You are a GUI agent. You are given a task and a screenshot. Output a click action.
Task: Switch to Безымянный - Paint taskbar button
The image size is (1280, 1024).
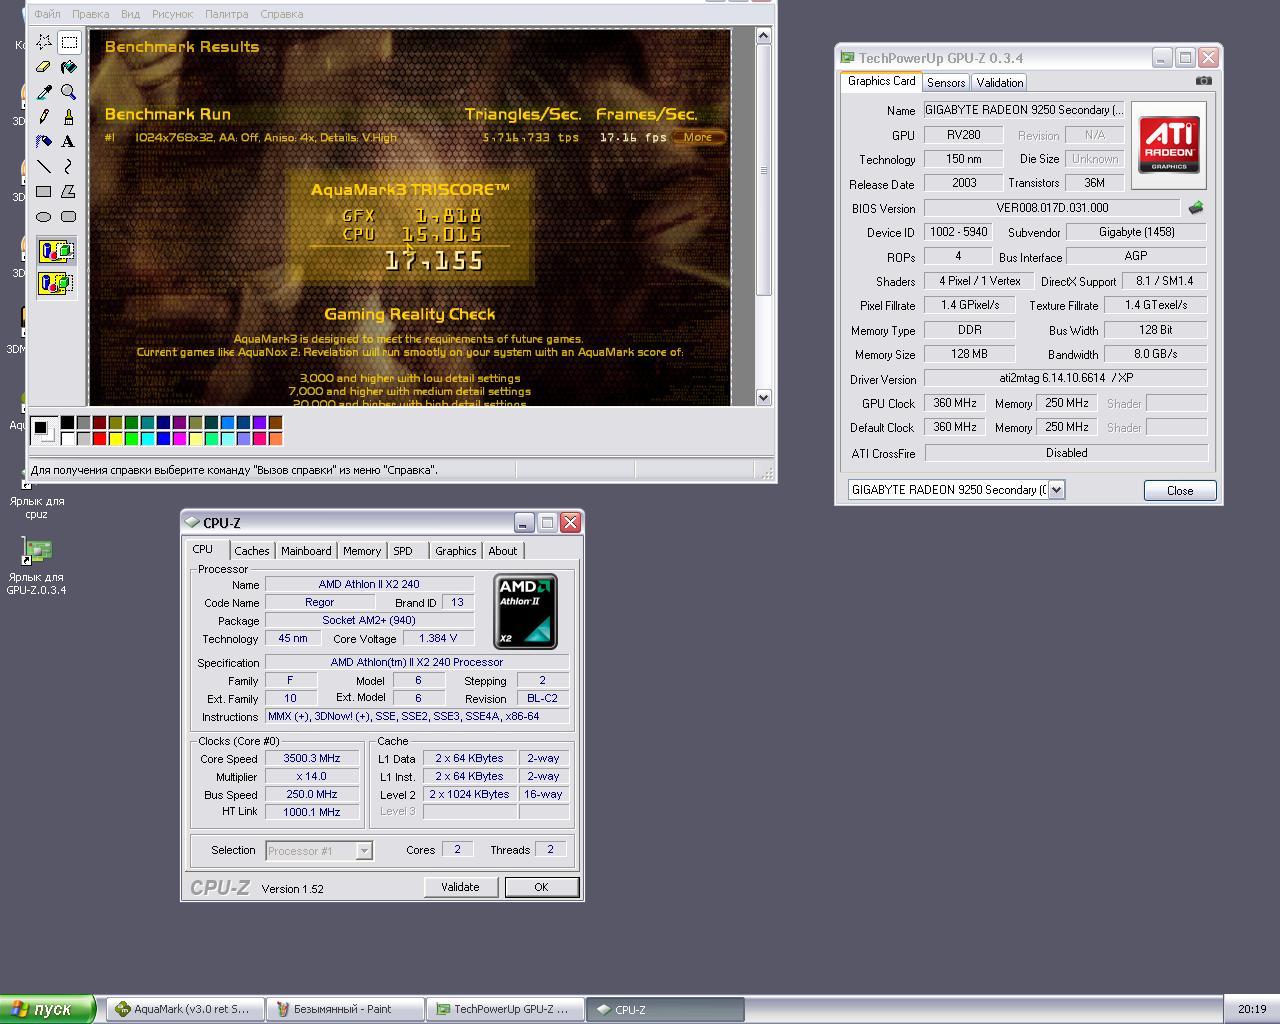[345, 1009]
